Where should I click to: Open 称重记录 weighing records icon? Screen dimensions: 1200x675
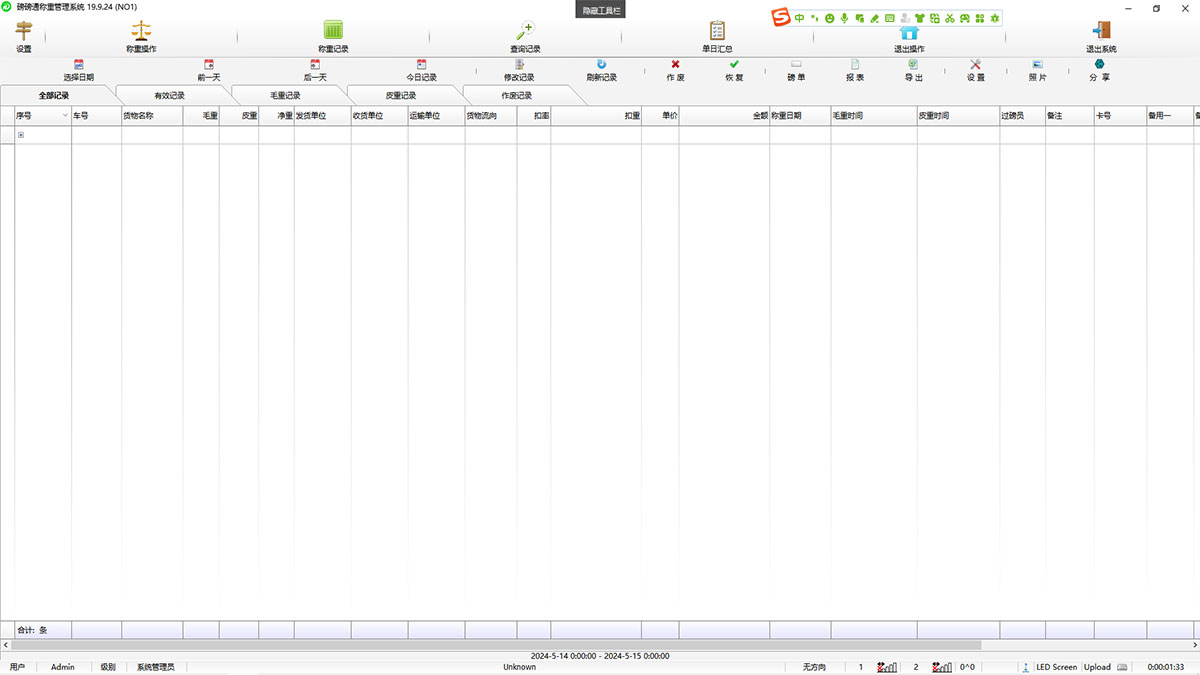tap(333, 31)
